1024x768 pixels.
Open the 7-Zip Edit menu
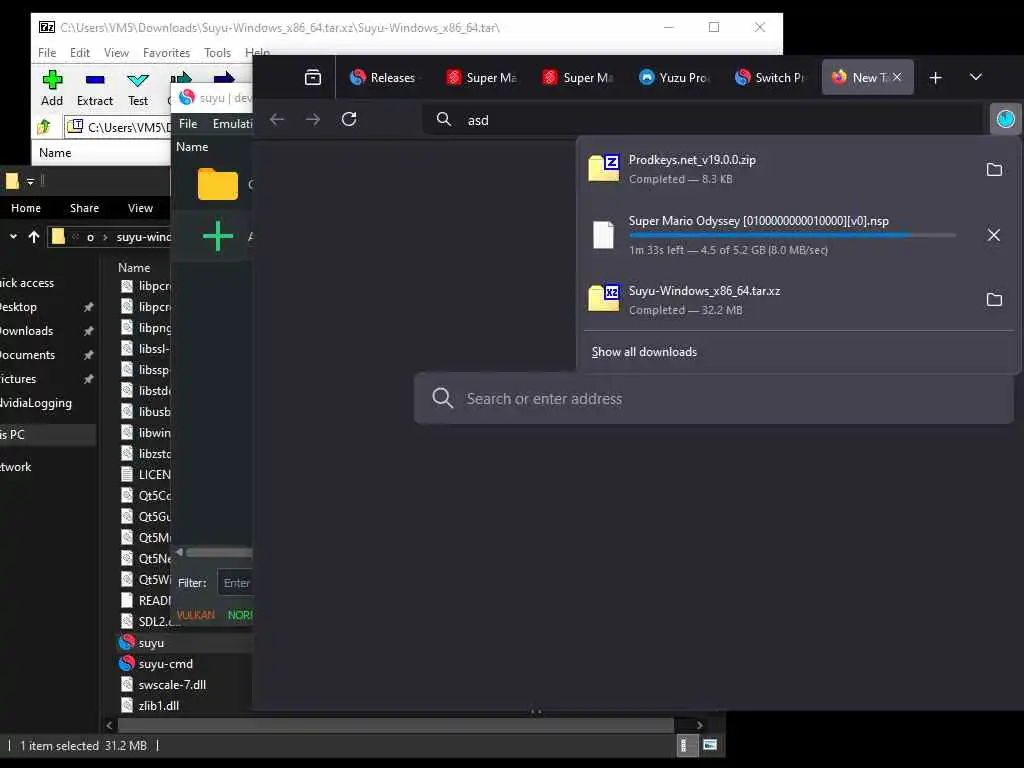point(80,52)
